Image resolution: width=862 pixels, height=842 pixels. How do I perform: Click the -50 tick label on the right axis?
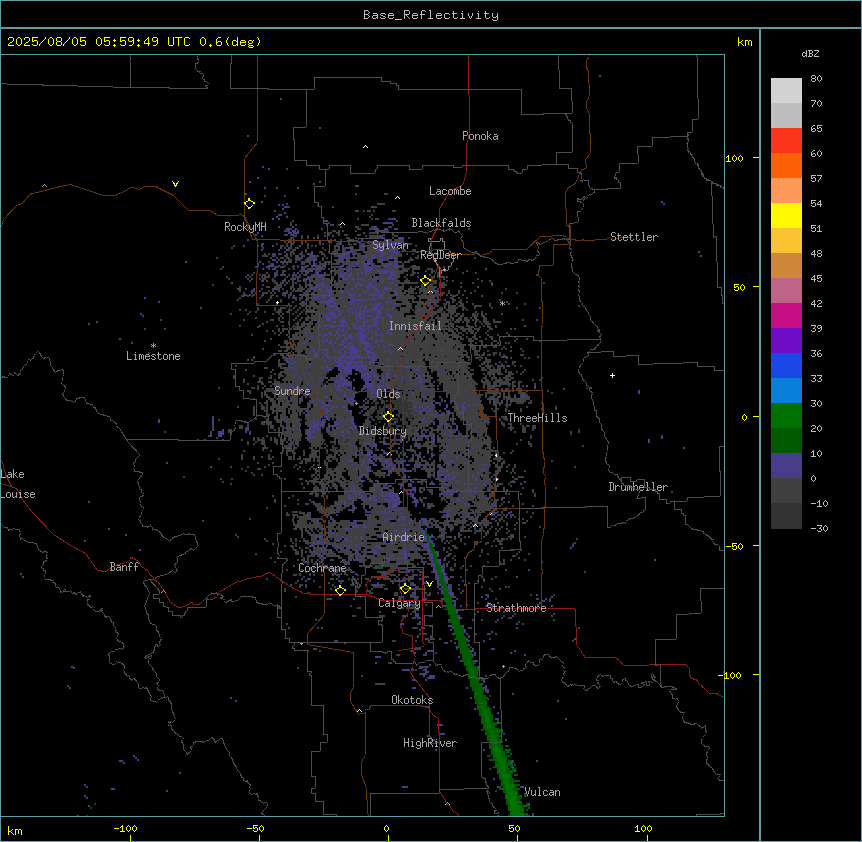(x=733, y=546)
